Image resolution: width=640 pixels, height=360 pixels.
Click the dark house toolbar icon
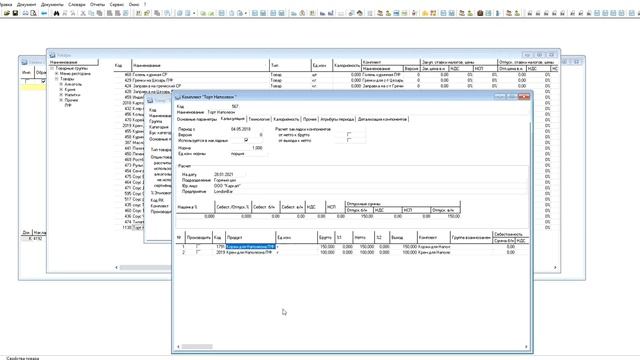coord(360,13)
